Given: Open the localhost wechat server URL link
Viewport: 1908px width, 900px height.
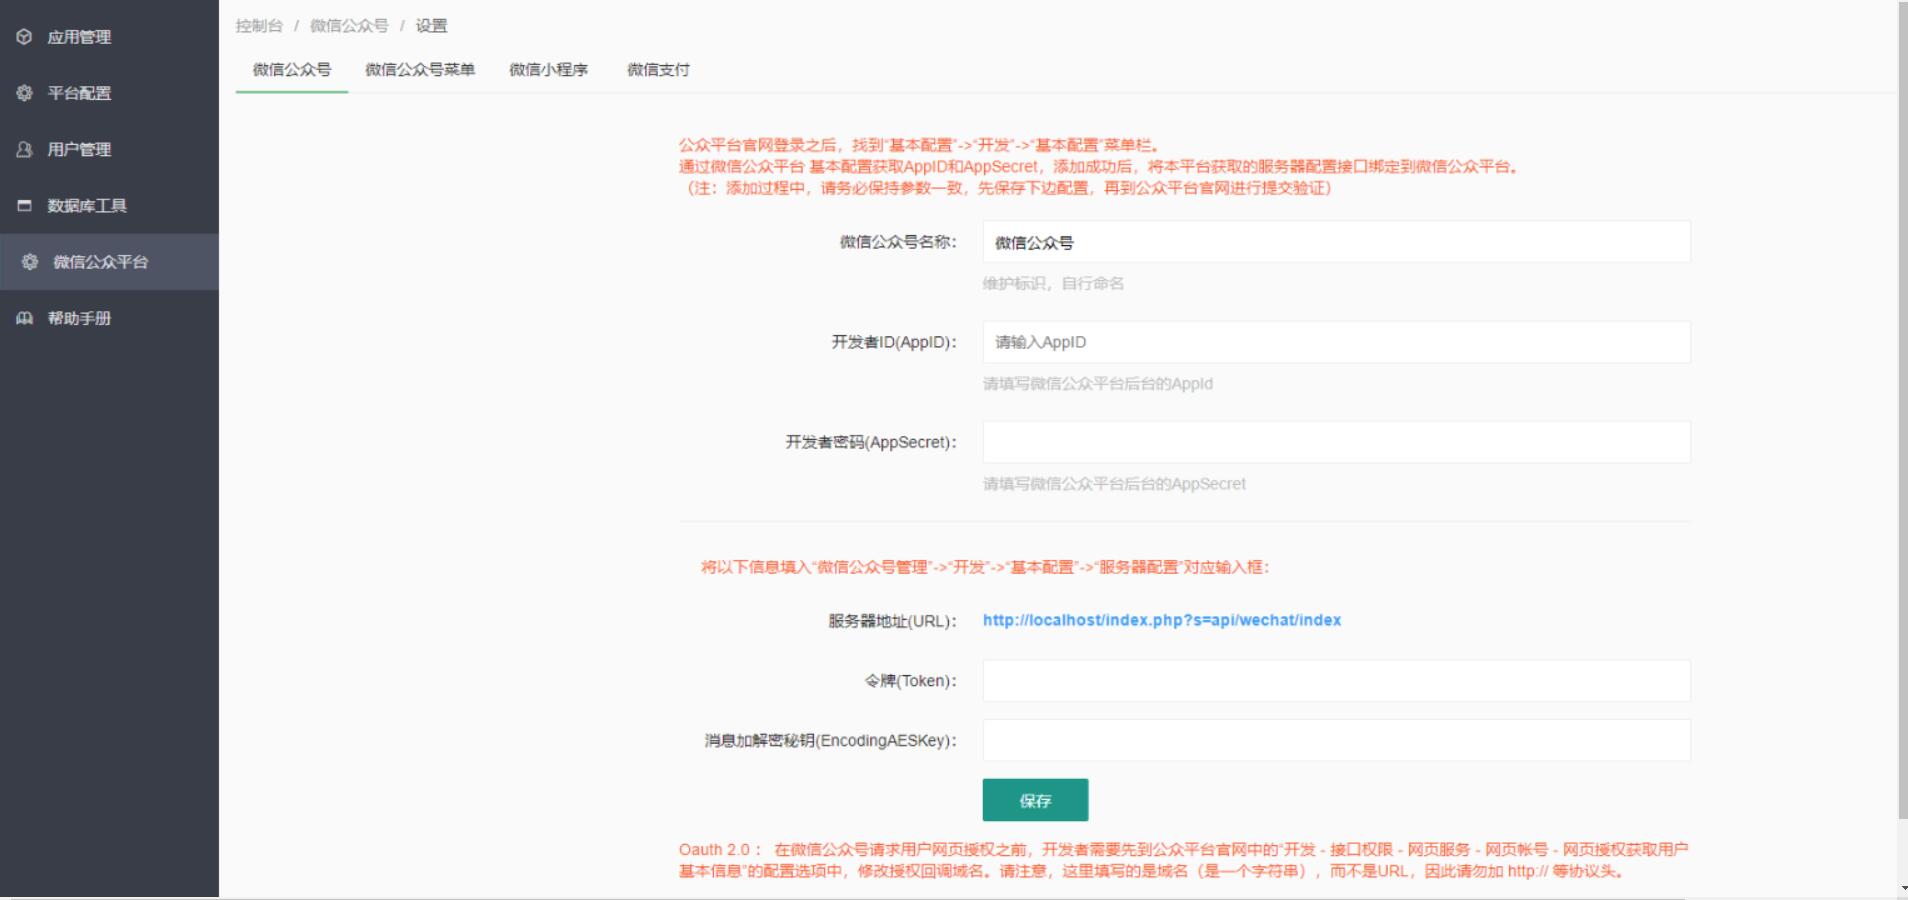Looking at the screenshot, I should [1161, 620].
